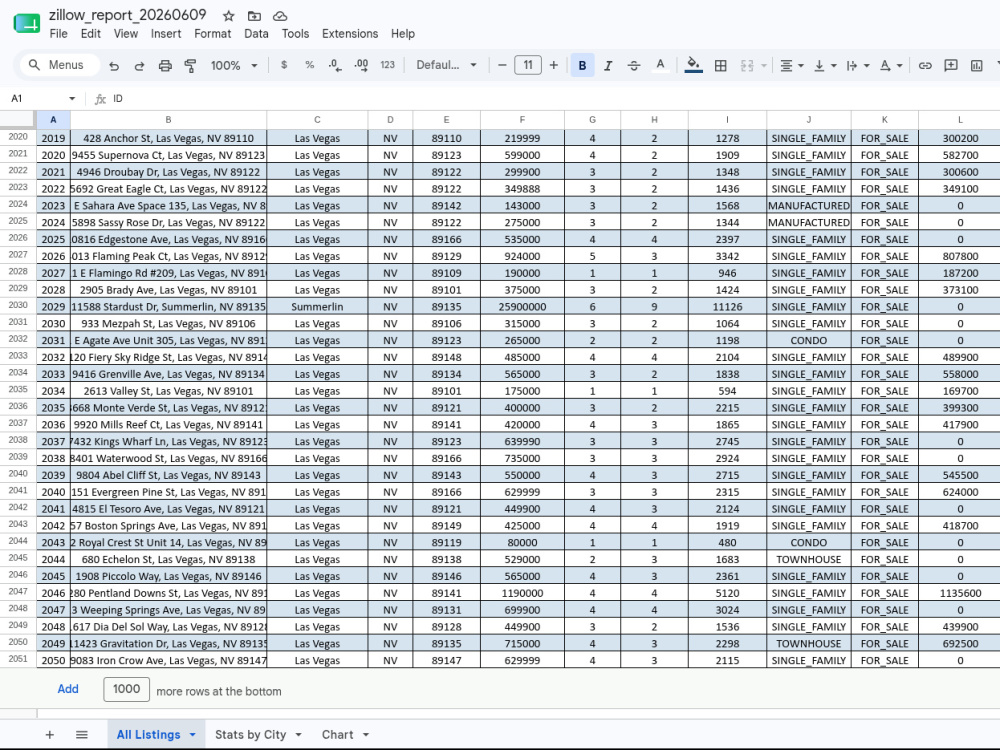Open more number formats (123)
1000x750 pixels.
[x=387, y=65]
